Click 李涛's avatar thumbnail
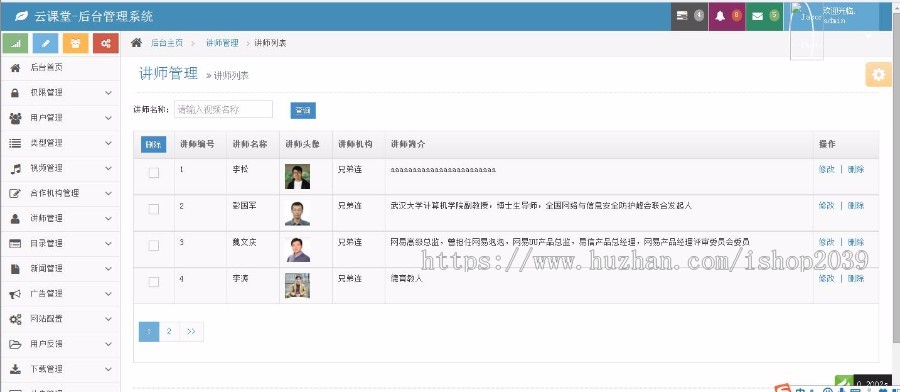 click(297, 286)
